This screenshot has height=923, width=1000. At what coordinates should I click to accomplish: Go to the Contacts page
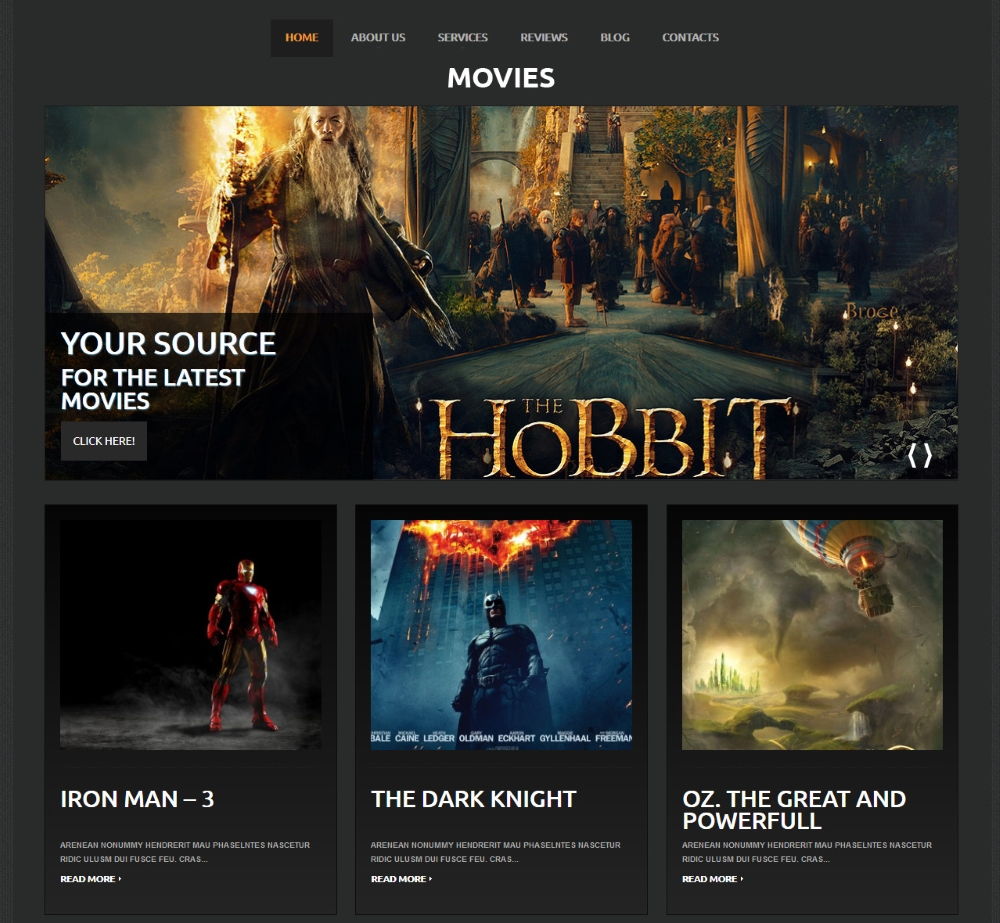pyautogui.click(x=691, y=38)
